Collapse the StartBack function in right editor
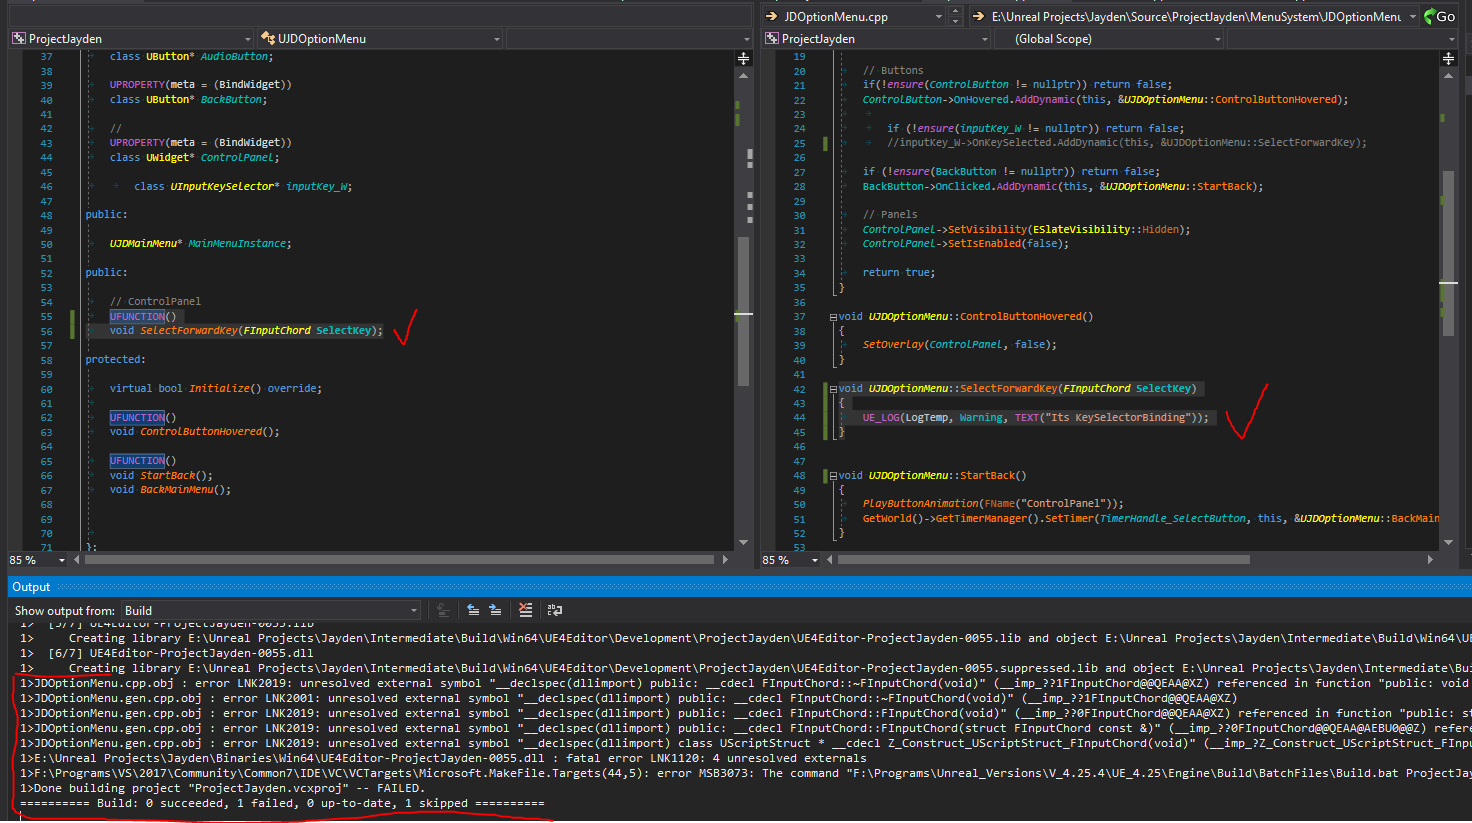The image size is (1472, 823). [833, 476]
